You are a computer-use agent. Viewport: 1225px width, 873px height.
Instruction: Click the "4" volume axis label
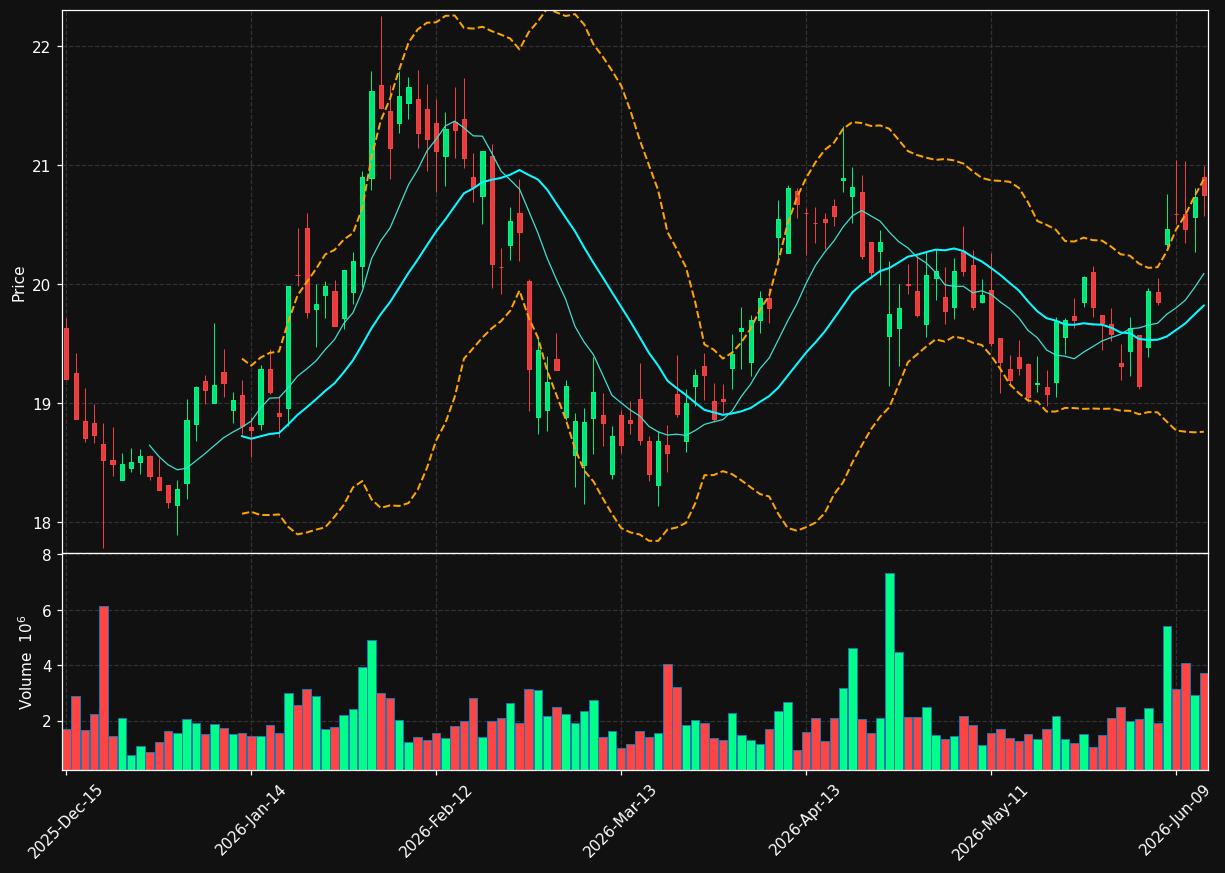[x=47, y=666]
